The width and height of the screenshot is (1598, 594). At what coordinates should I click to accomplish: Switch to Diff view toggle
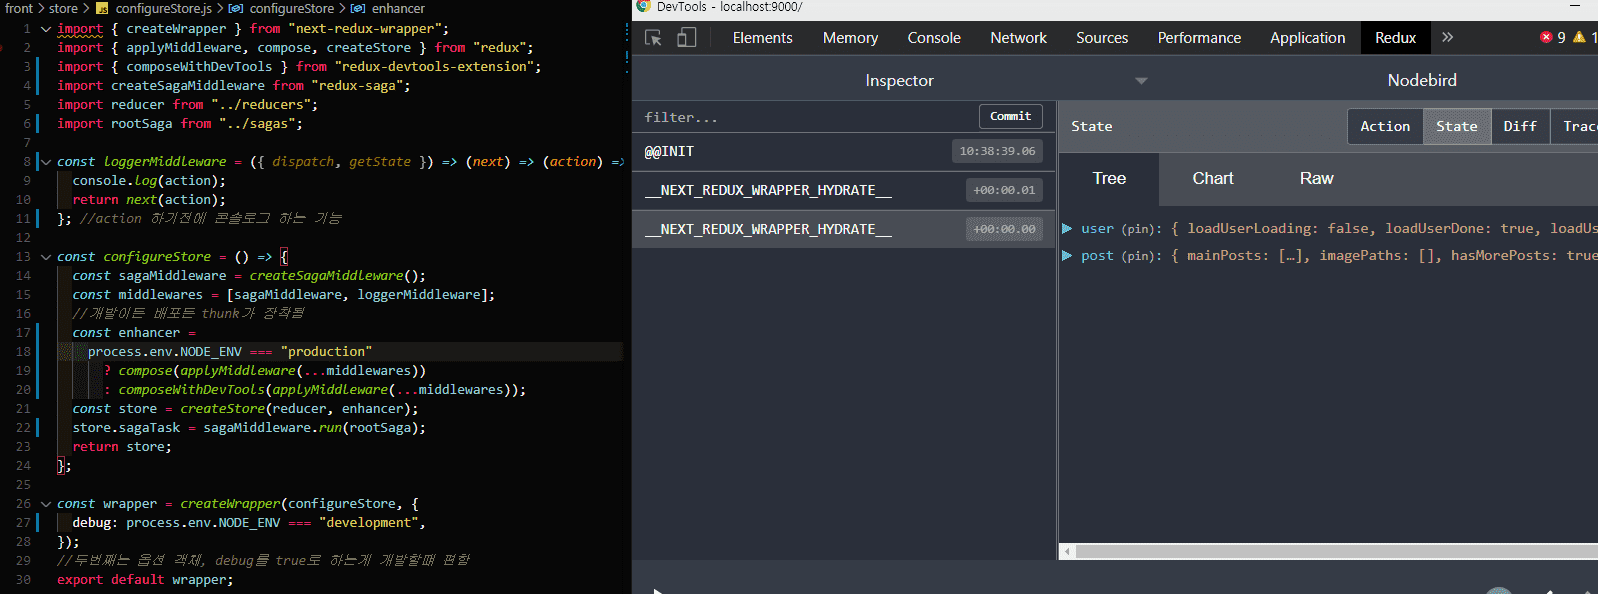point(1519,126)
